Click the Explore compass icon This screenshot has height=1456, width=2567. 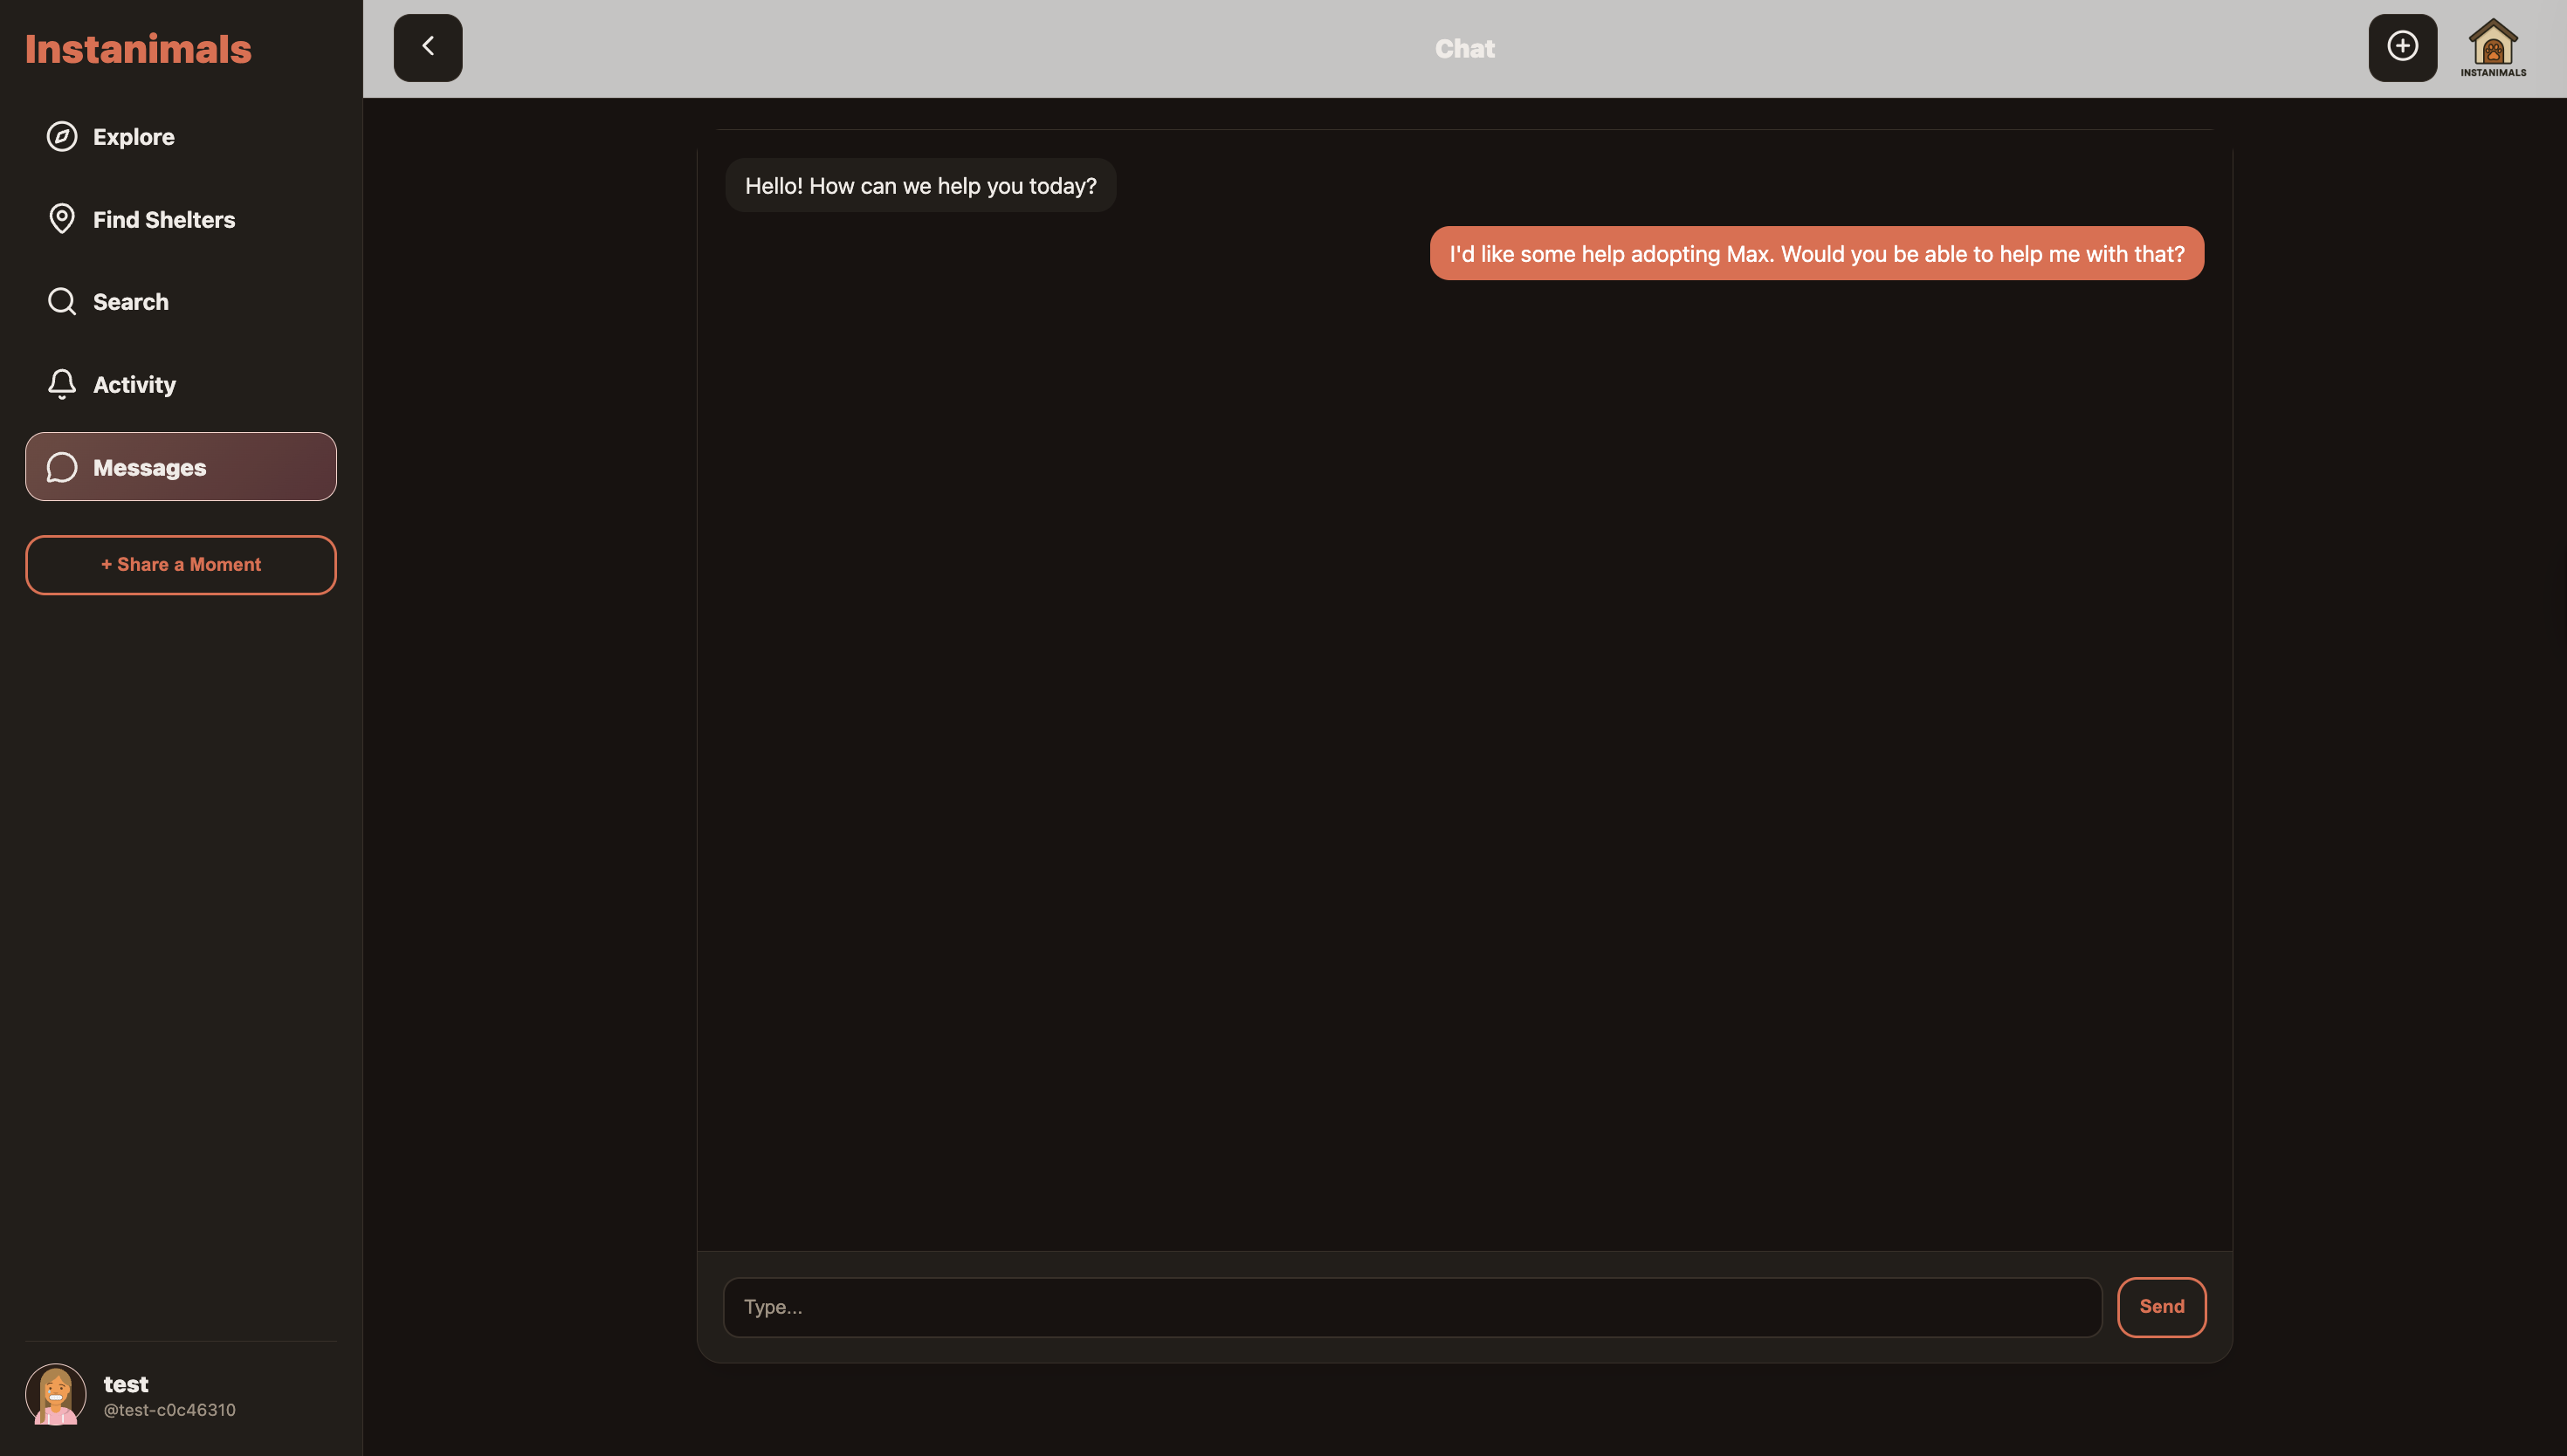[x=62, y=136]
